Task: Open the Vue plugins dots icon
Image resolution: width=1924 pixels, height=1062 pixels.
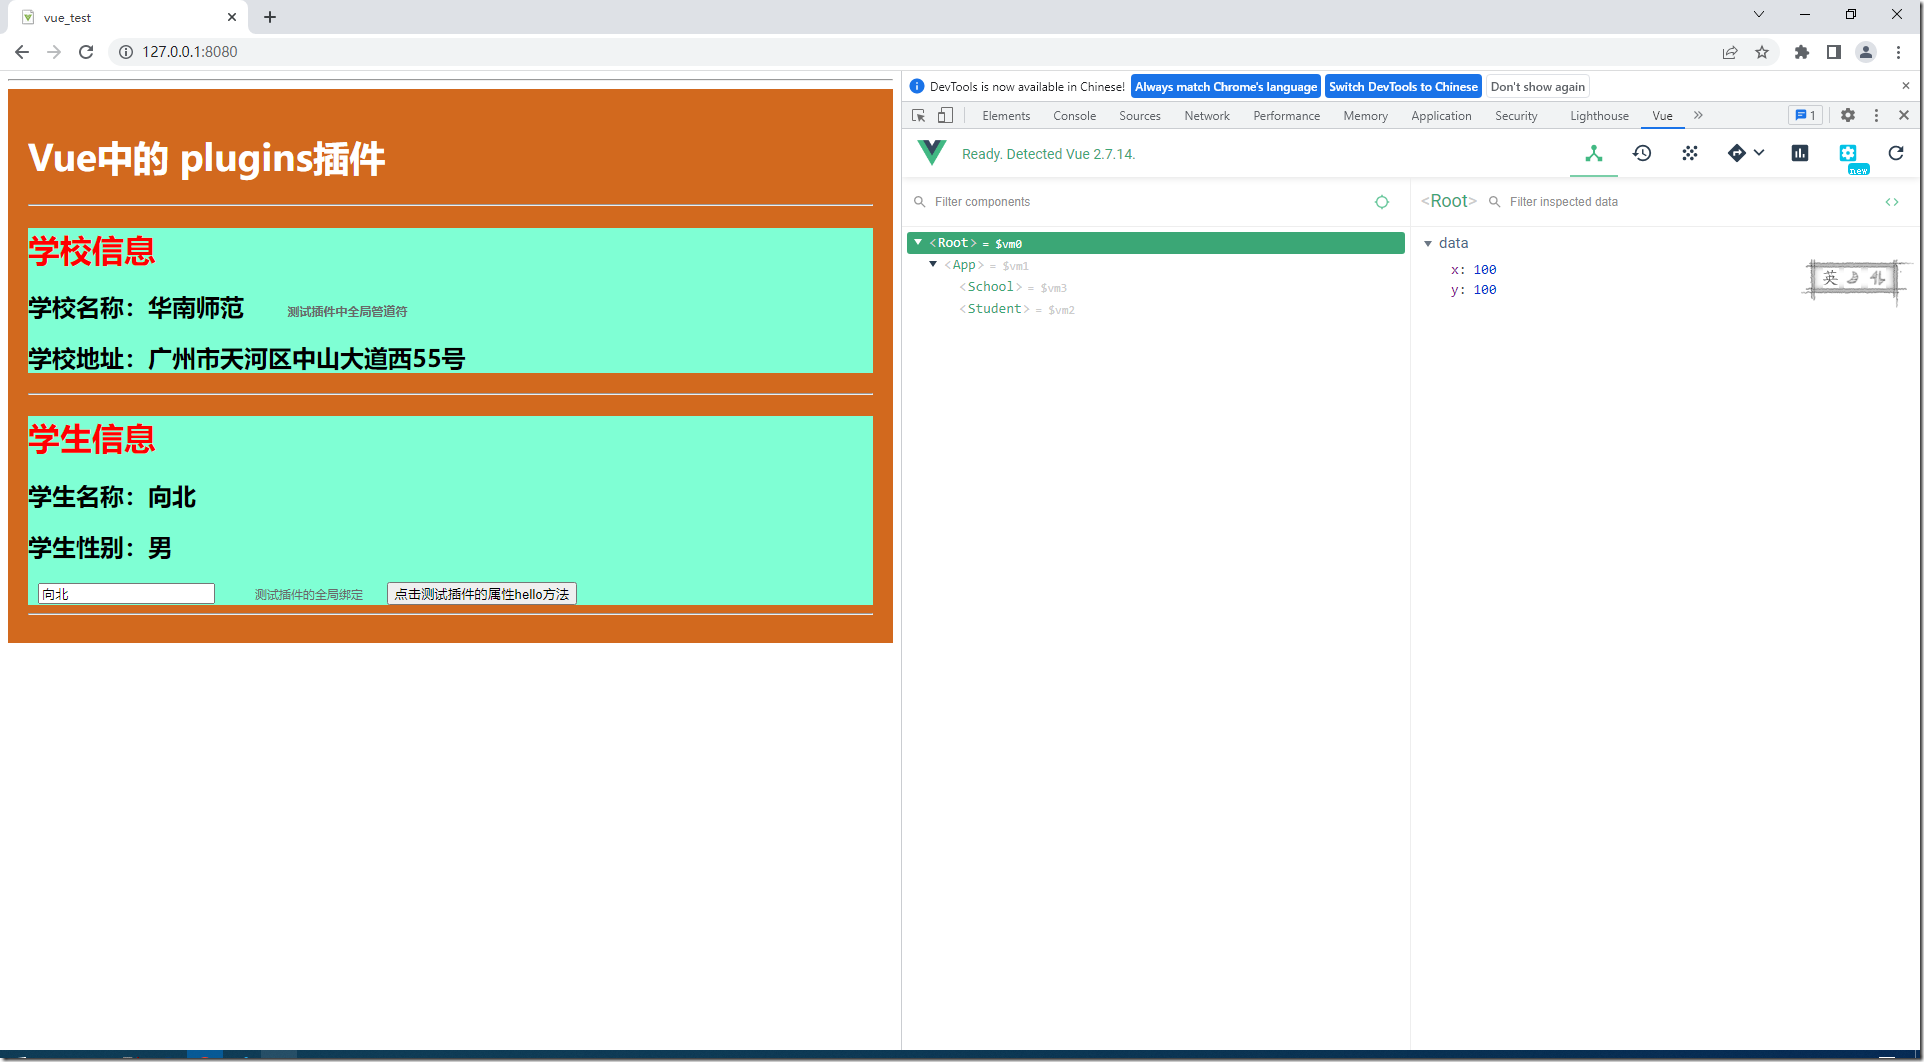Action: [x=1690, y=154]
